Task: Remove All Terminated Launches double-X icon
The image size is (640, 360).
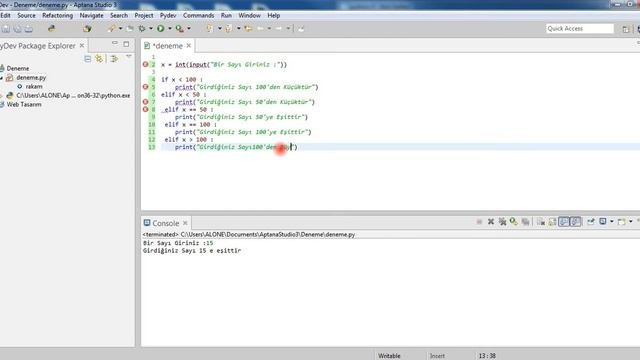Action: pyautogui.click(x=502, y=222)
